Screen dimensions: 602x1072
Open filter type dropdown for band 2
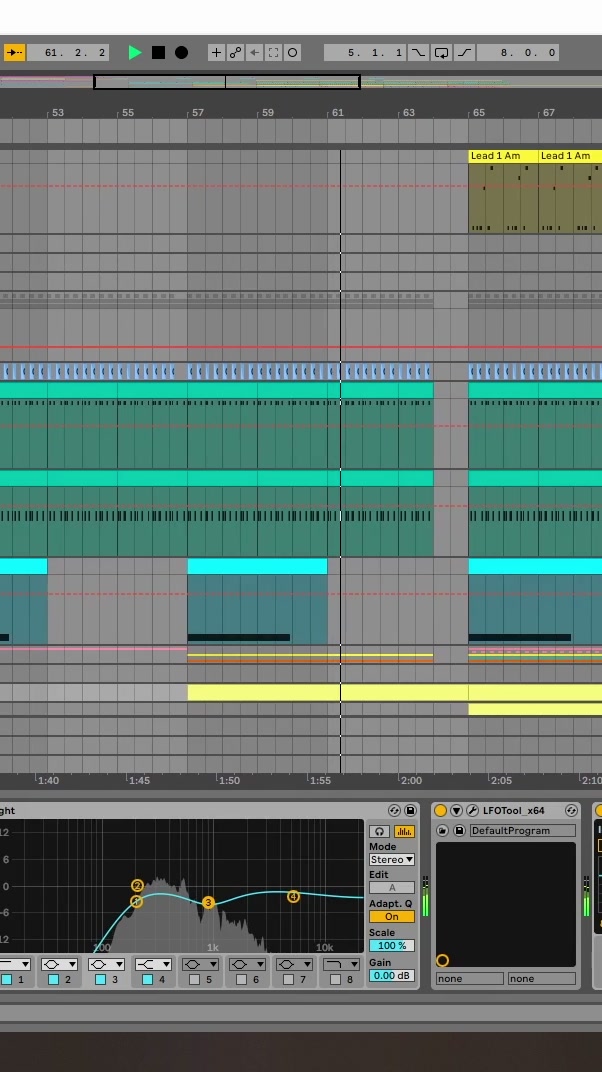(x=59, y=964)
